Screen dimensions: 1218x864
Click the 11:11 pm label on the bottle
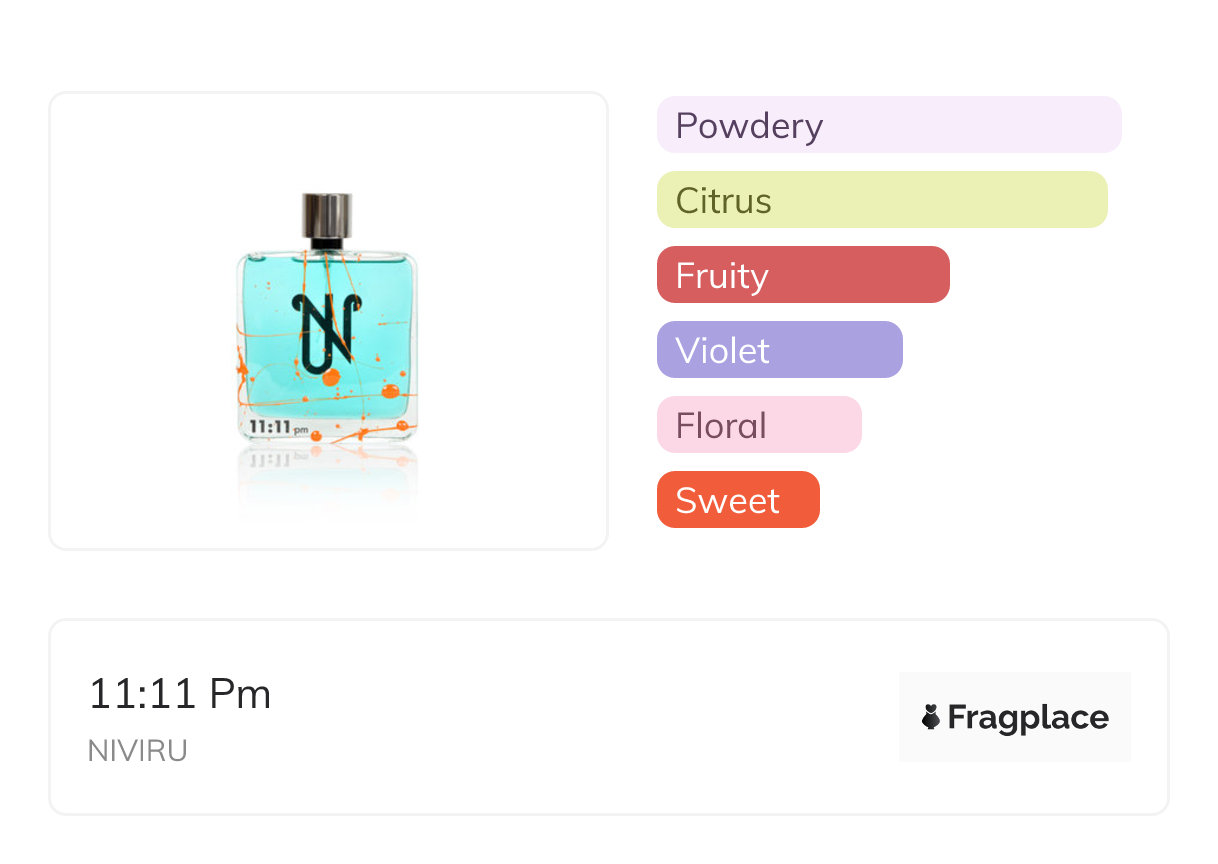pyautogui.click(x=278, y=427)
